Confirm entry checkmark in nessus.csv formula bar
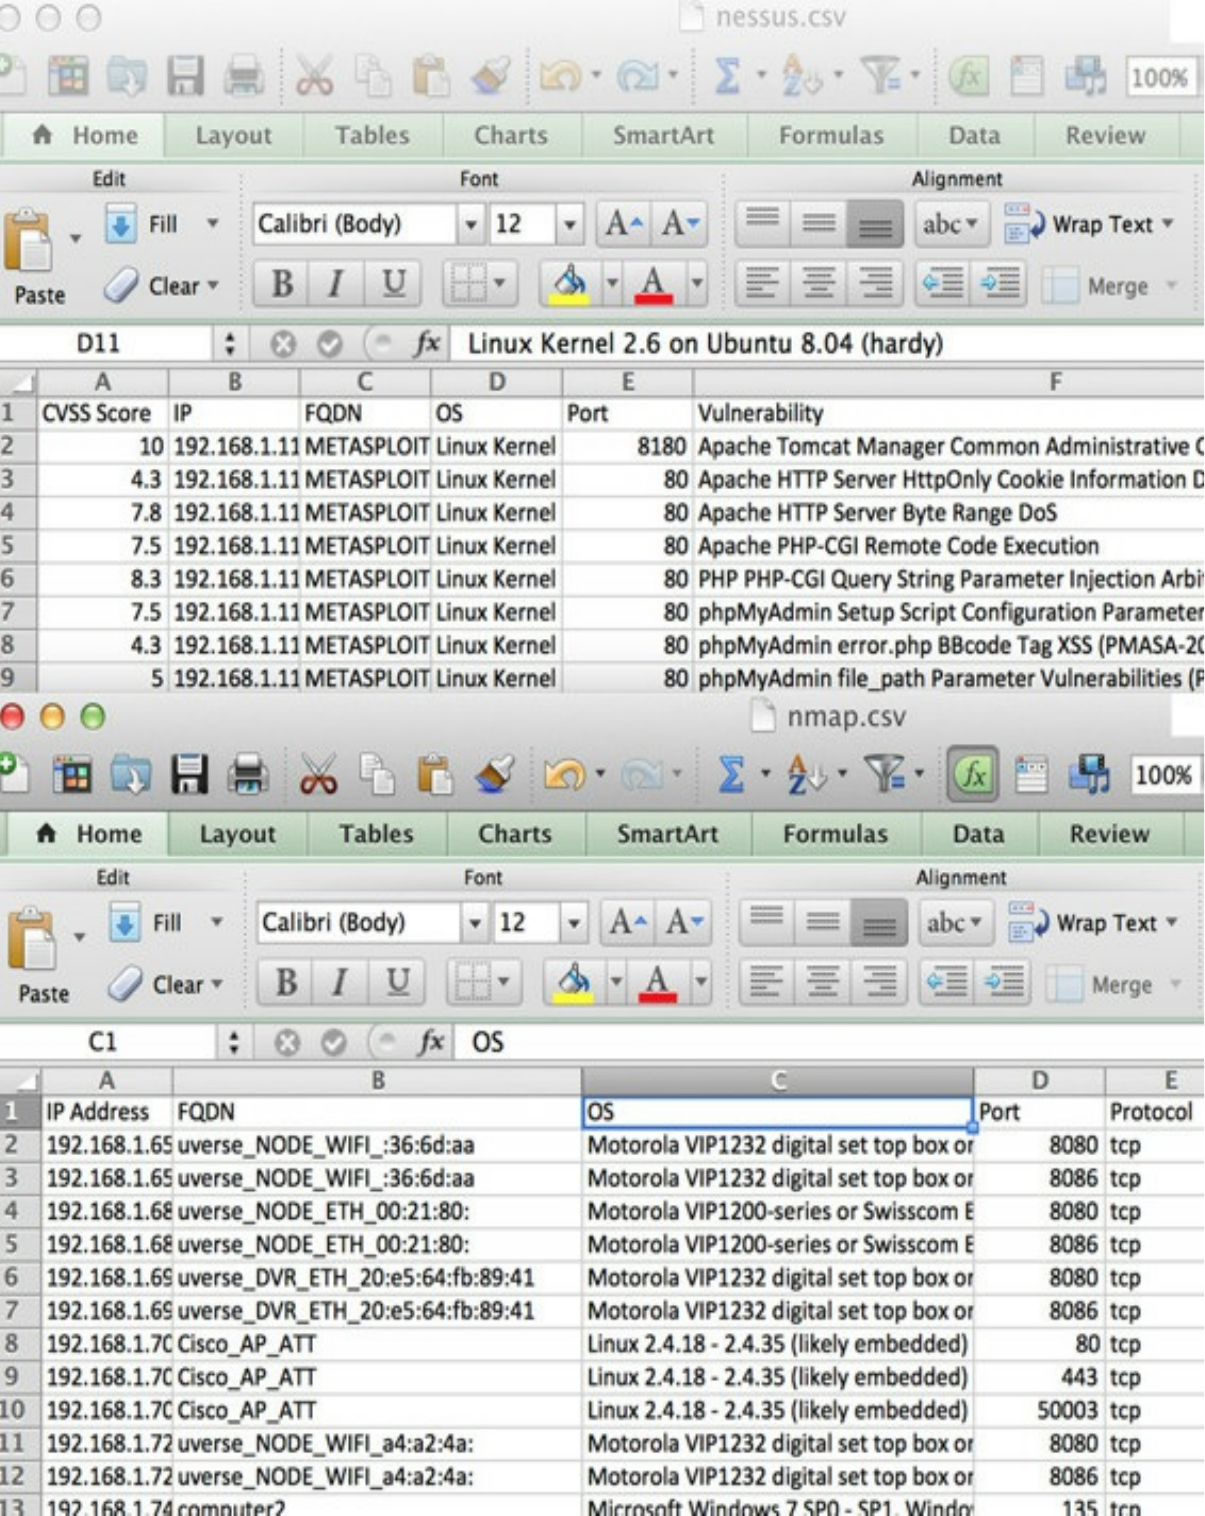 pyautogui.click(x=330, y=344)
